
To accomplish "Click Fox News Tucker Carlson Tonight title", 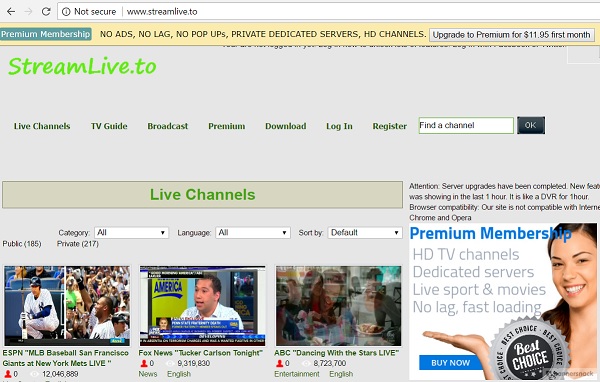I will pos(201,353).
